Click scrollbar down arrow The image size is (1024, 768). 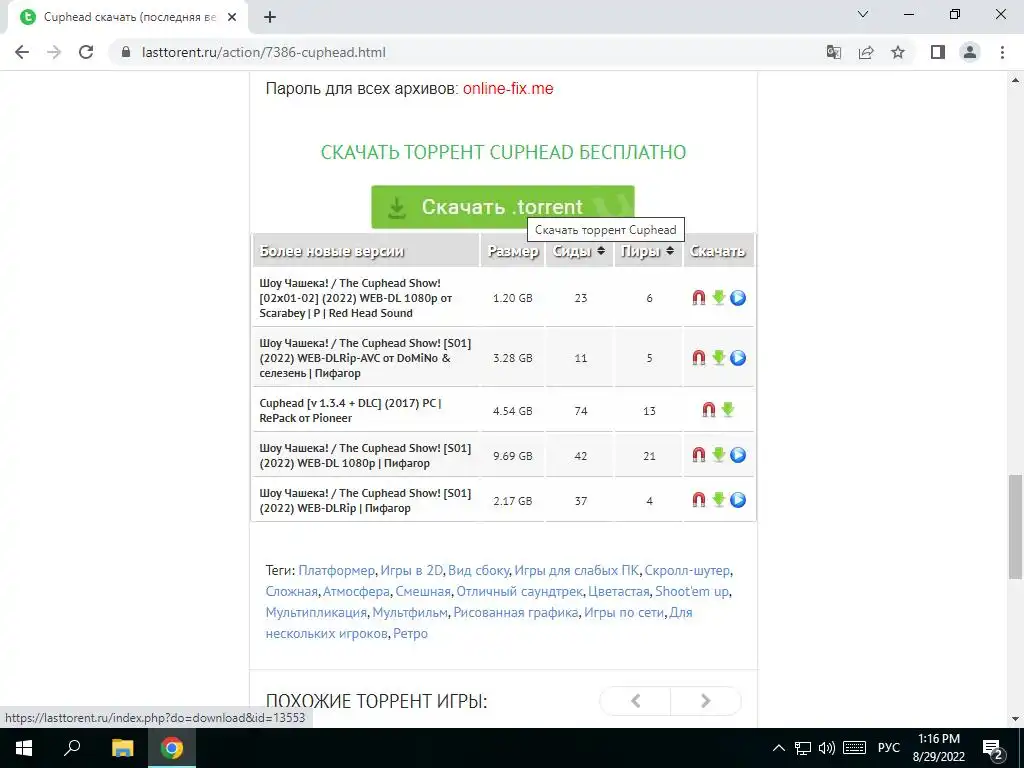point(1015,719)
